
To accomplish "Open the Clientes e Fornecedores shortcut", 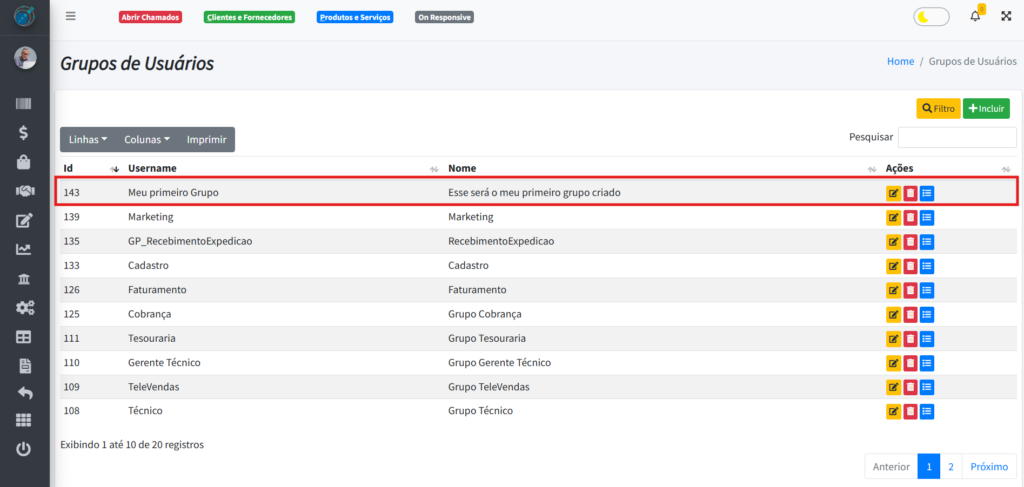I will point(249,17).
